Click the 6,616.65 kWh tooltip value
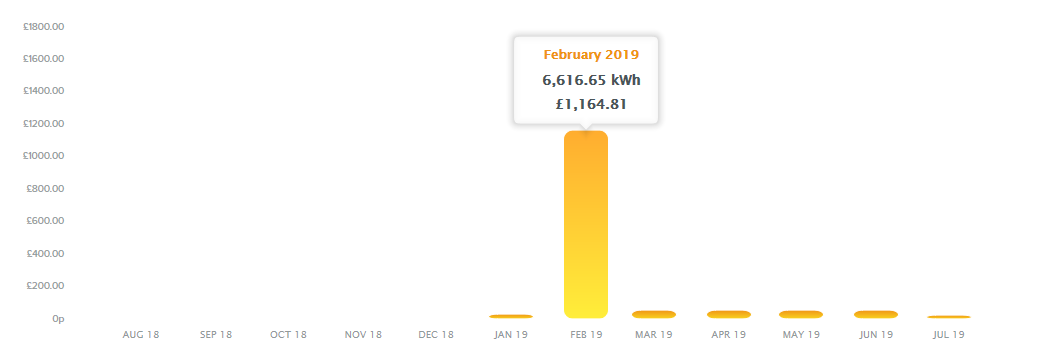This screenshot has height=364, width=1046. [x=591, y=80]
